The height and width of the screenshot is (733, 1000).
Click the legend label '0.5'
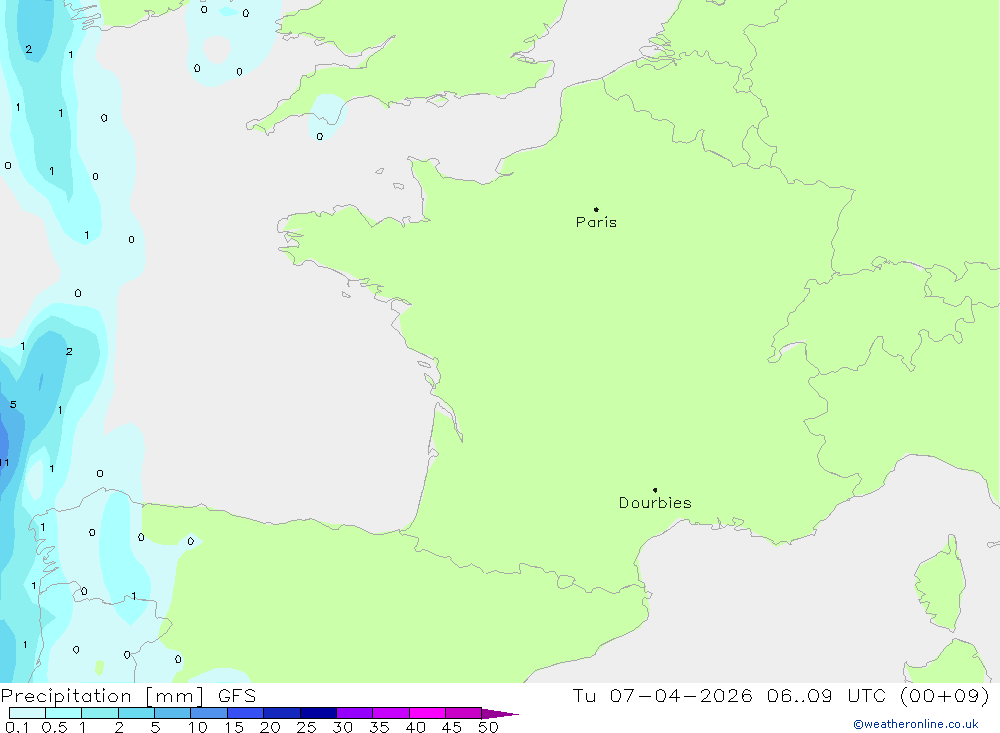(x=54, y=727)
